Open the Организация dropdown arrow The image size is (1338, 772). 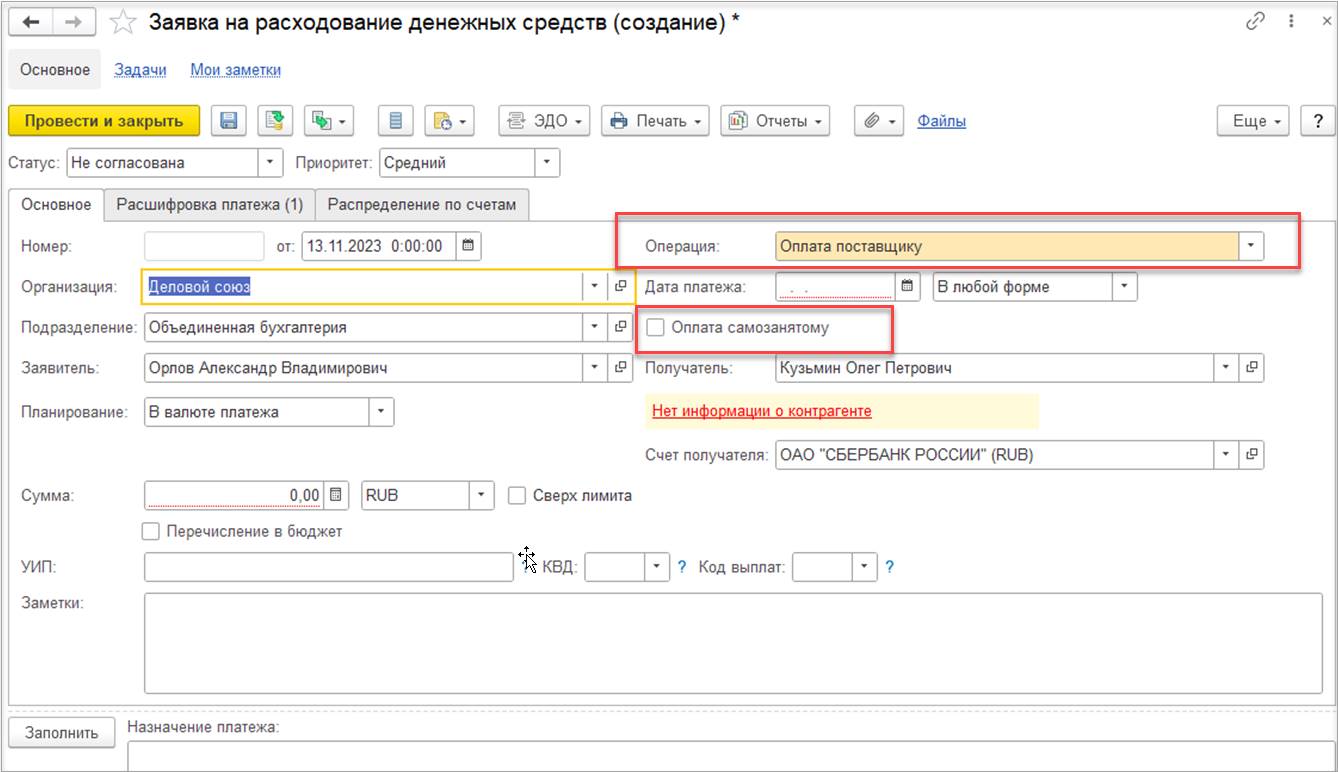pyautogui.click(x=595, y=286)
